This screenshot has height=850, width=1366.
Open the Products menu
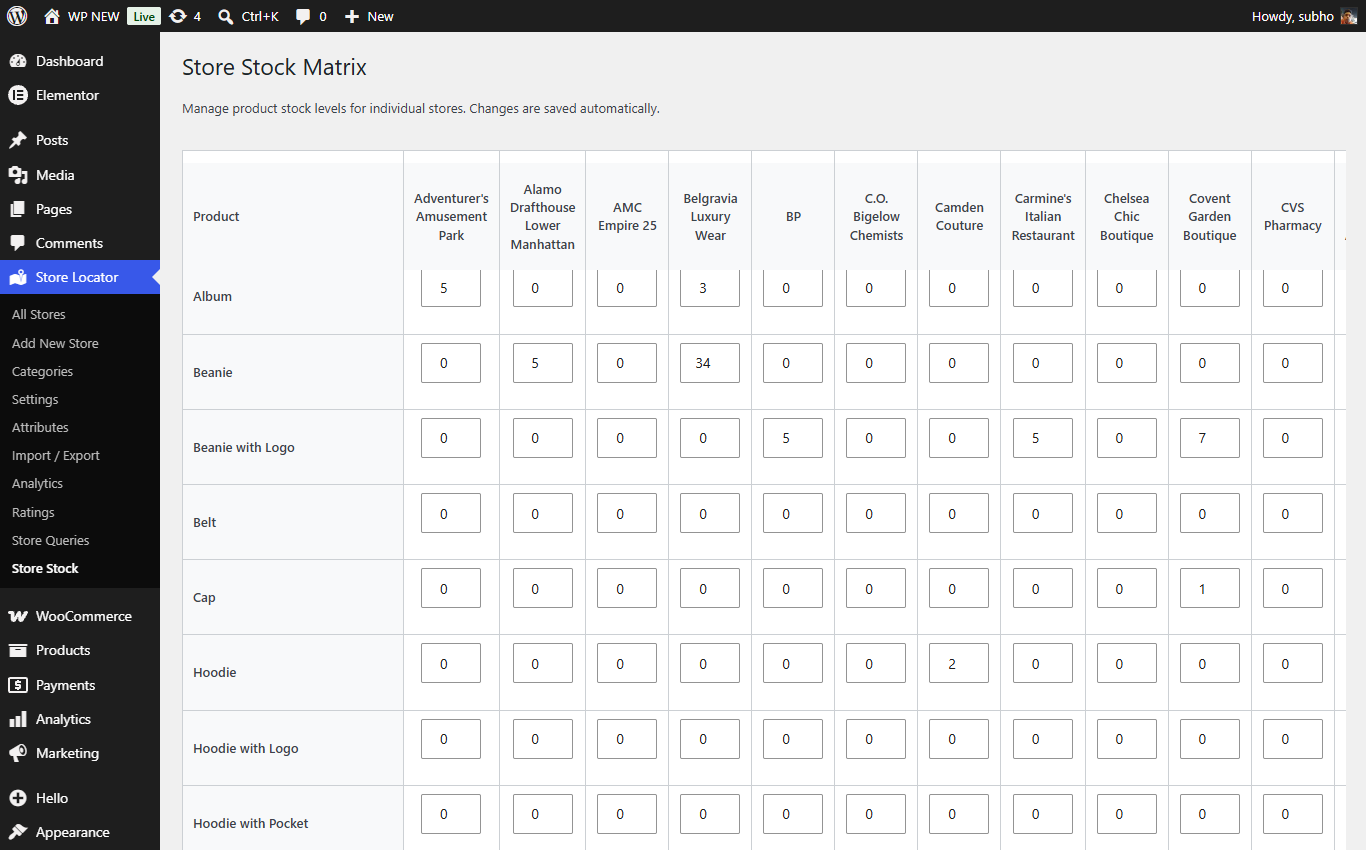tap(80, 650)
